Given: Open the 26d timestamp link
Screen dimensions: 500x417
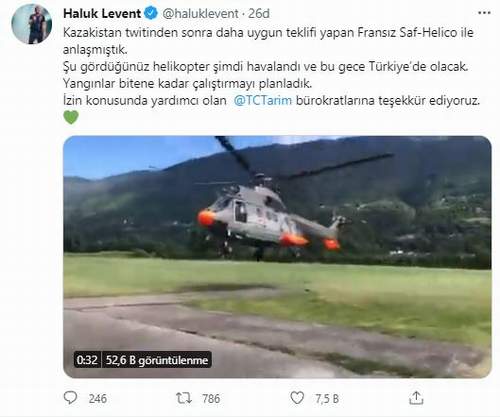Looking at the screenshot, I should coord(259,13).
